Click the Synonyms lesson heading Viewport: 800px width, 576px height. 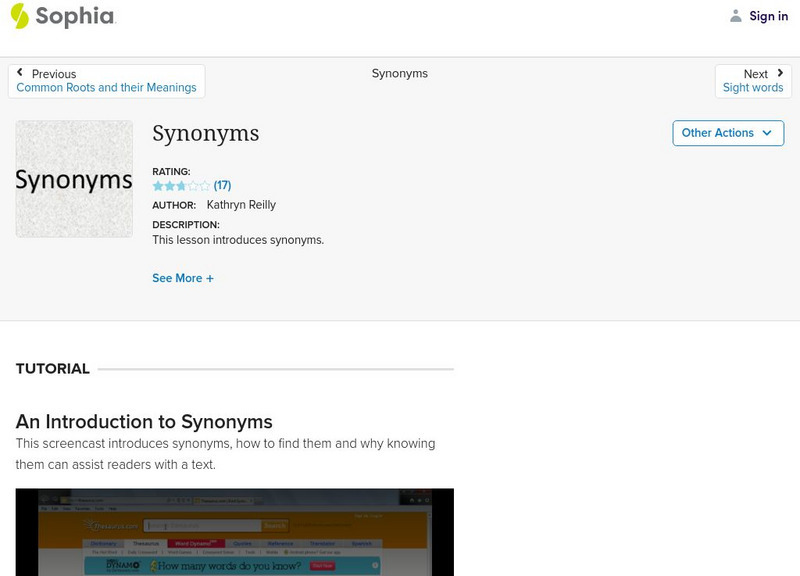205,133
